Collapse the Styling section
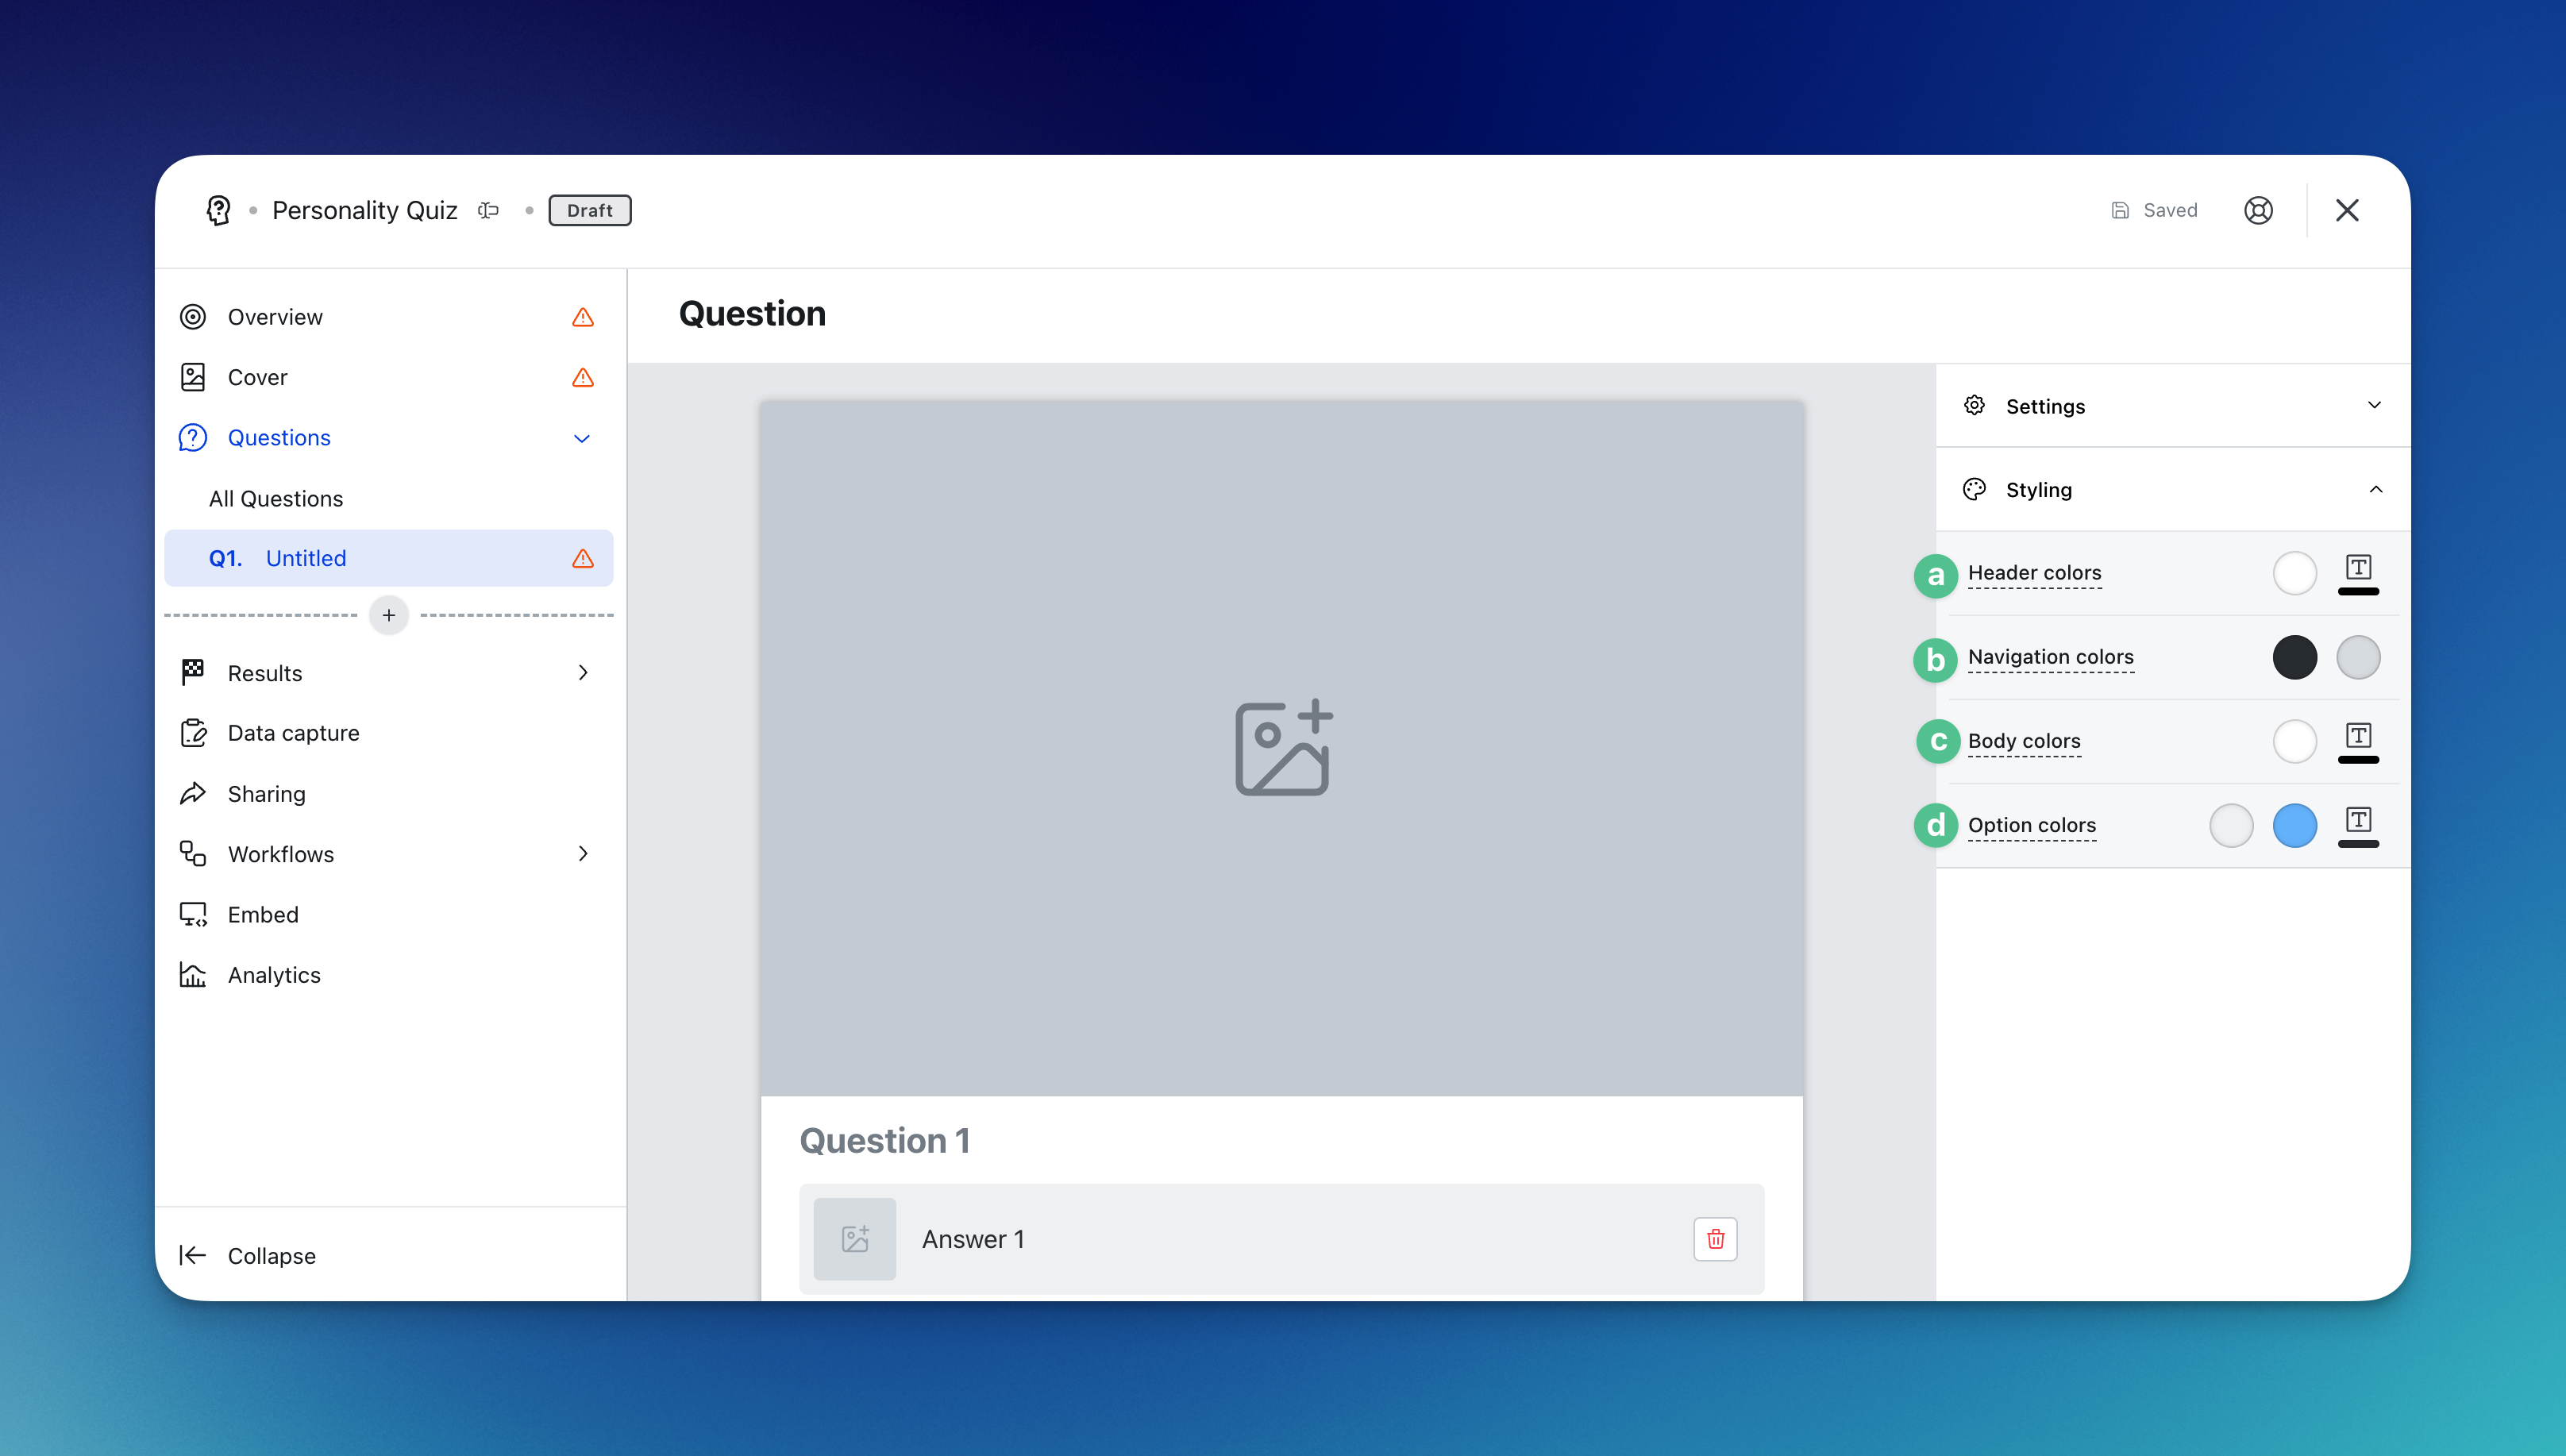The width and height of the screenshot is (2566, 1456). (2375, 490)
